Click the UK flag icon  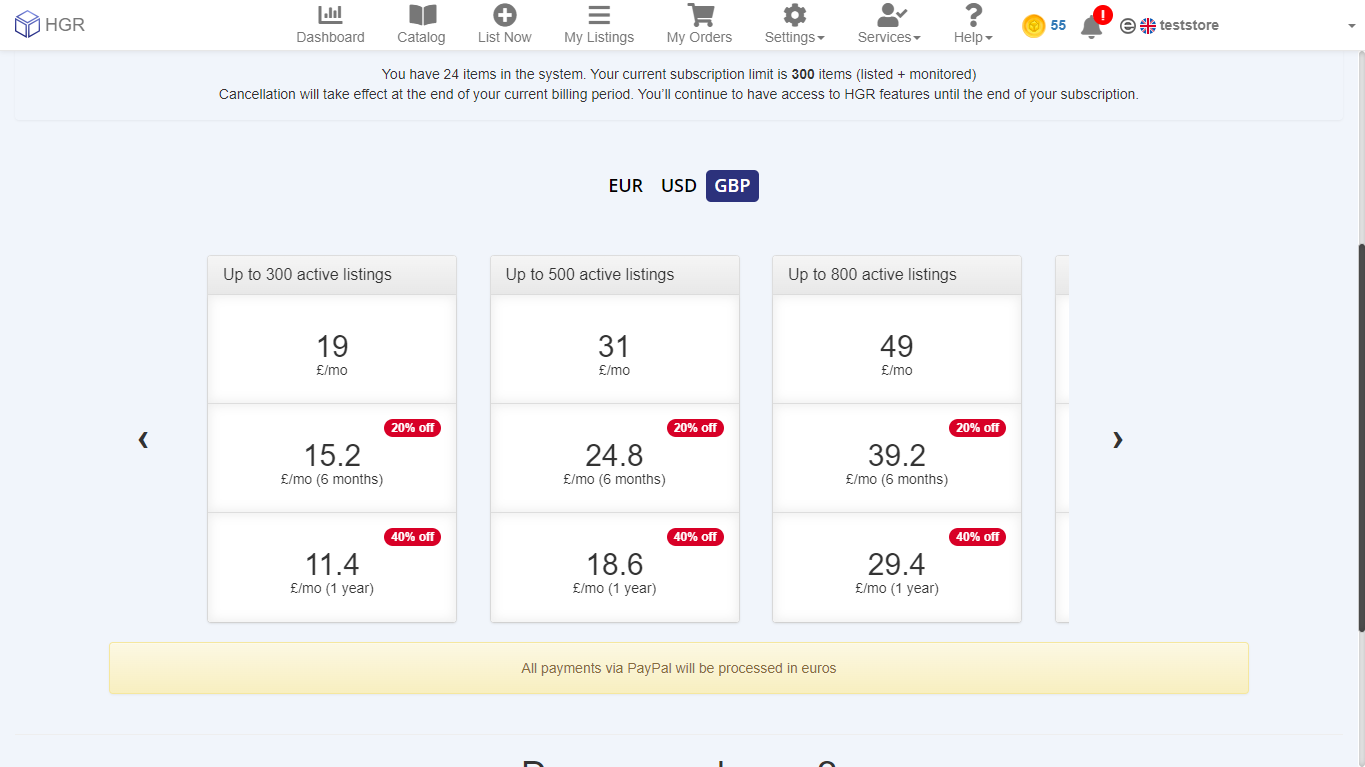tap(1148, 26)
